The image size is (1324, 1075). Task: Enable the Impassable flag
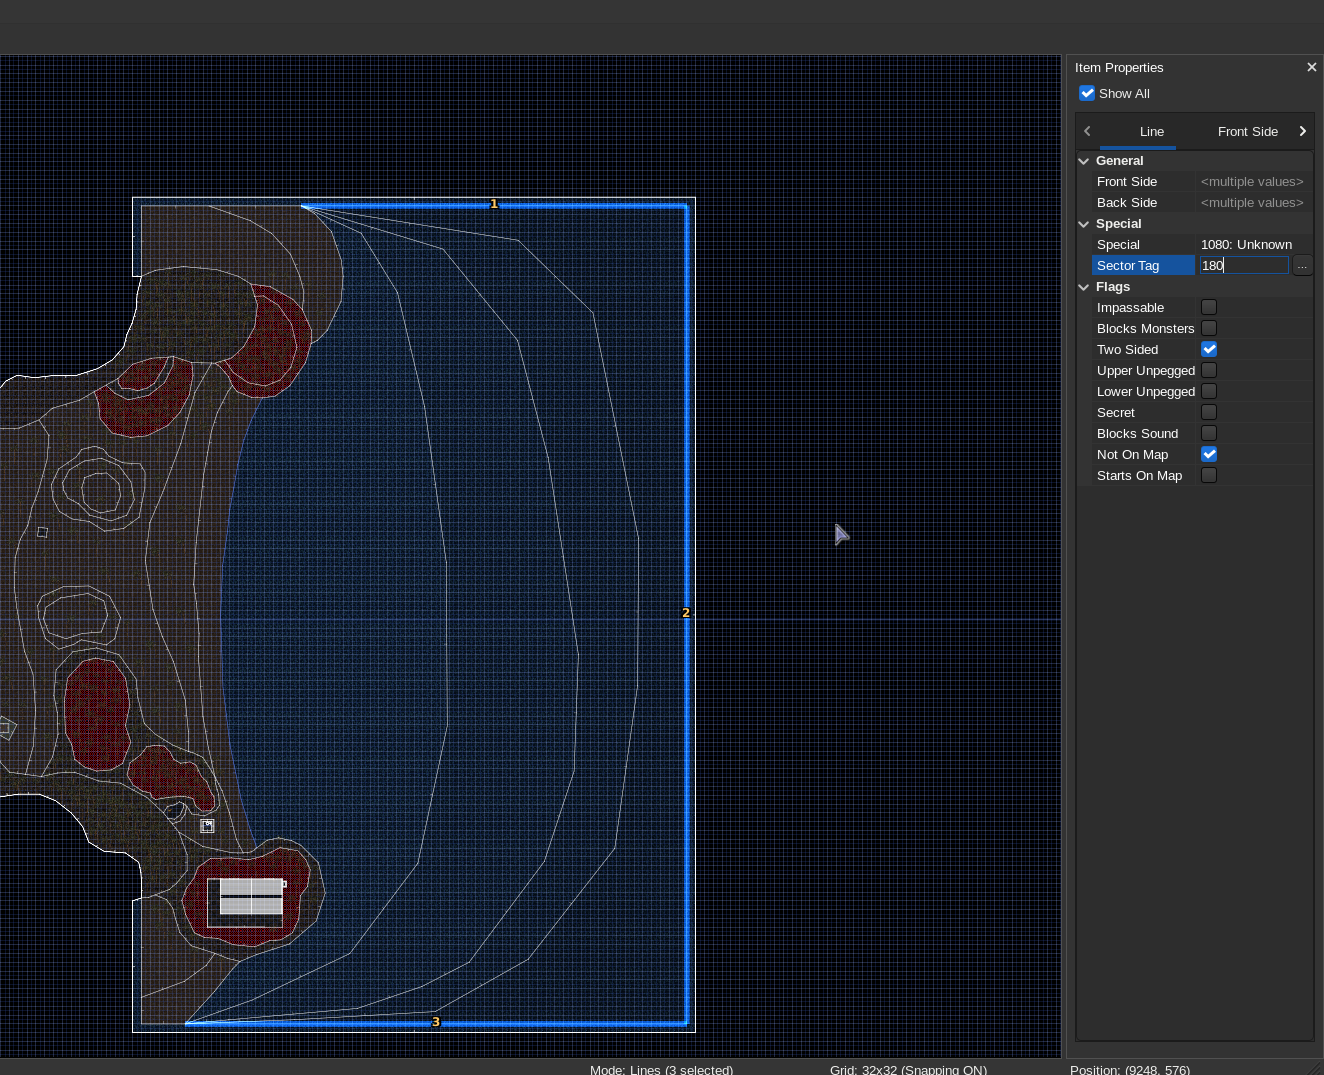[x=1209, y=308]
